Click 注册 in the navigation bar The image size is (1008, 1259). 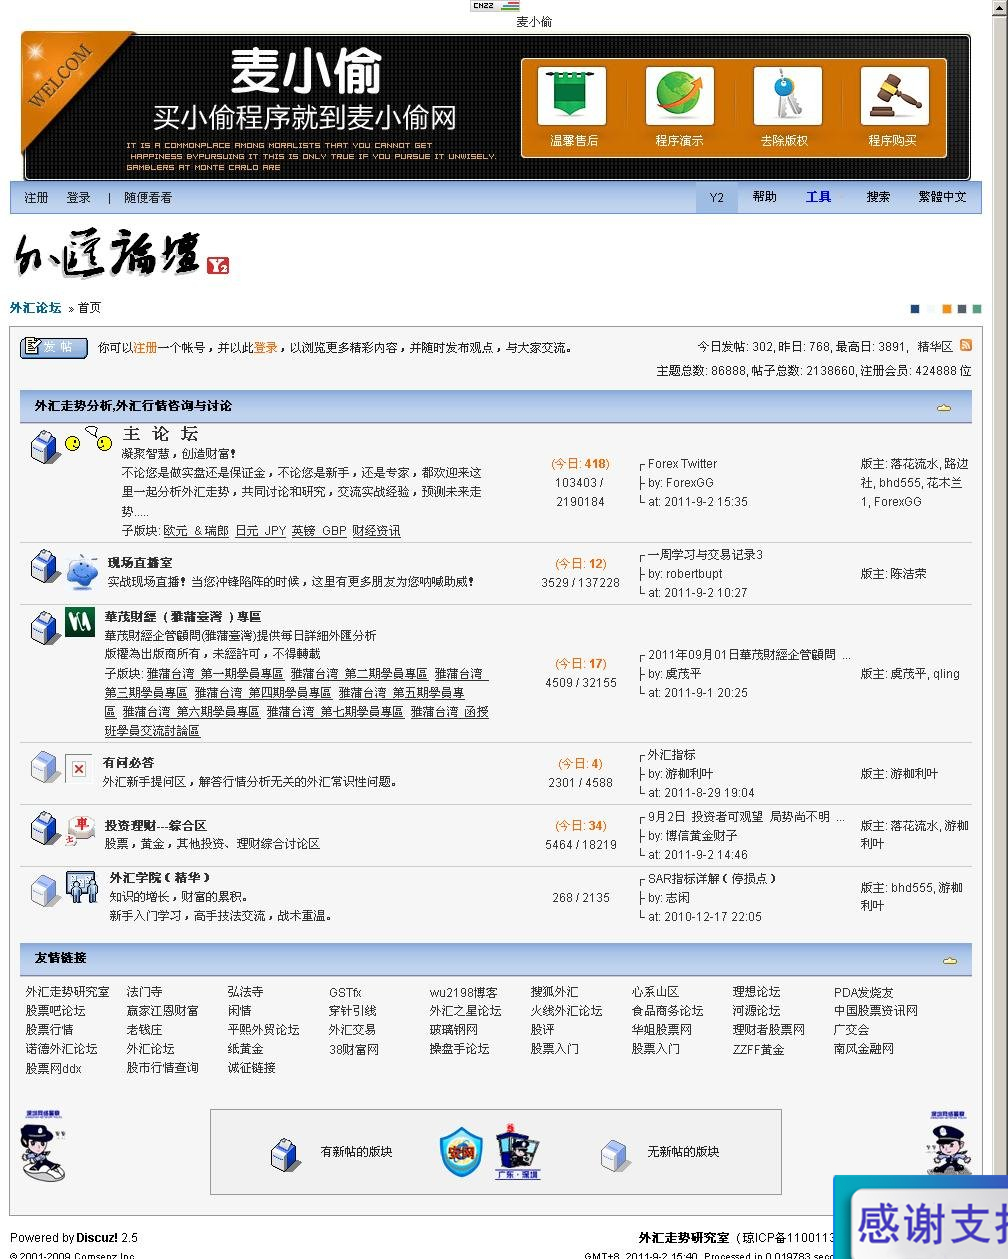36,198
